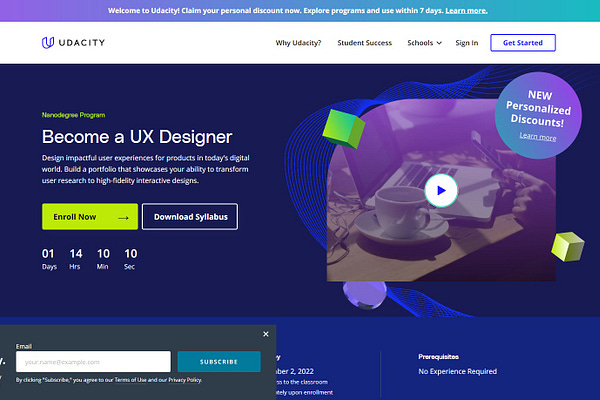Open the Student Success page
This screenshot has height=400, width=600.
365,43
